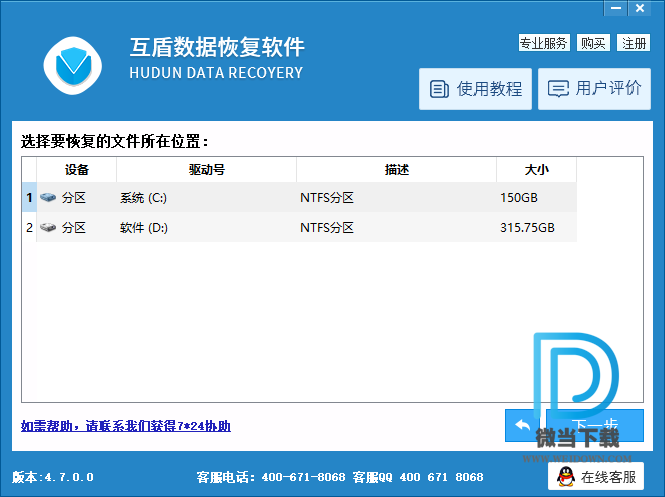Click 客服QQ 400 671 8068 text
The width and height of the screenshot is (665, 497).
pos(418,477)
